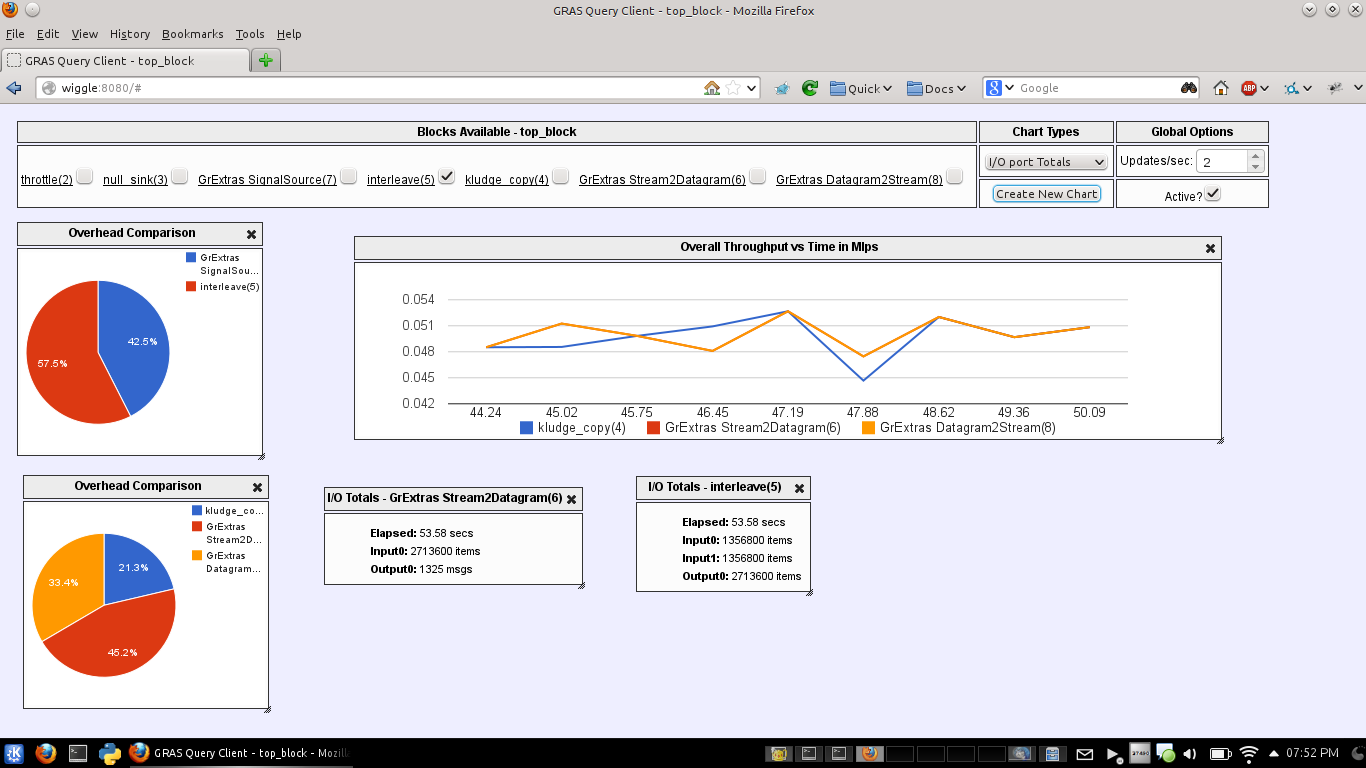The width and height of the screenshot is (1366, 768).
Task: Click the blue kludge_copy(4) legend swatch in throughput chart
Action: pos(526,428)
